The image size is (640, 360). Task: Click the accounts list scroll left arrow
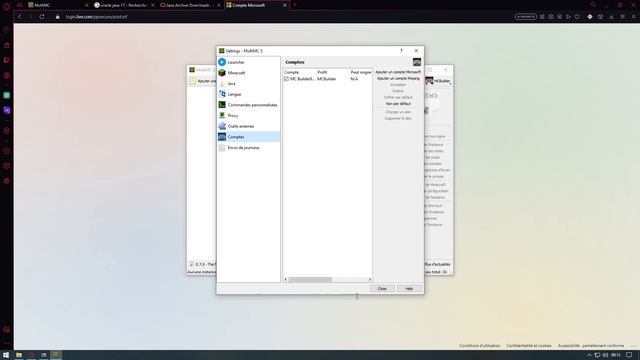point(286,280)
